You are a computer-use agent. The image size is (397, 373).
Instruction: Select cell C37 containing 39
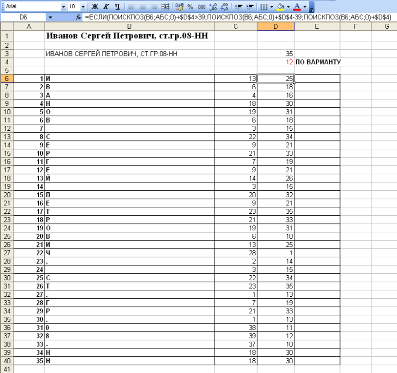coord(236,336)
